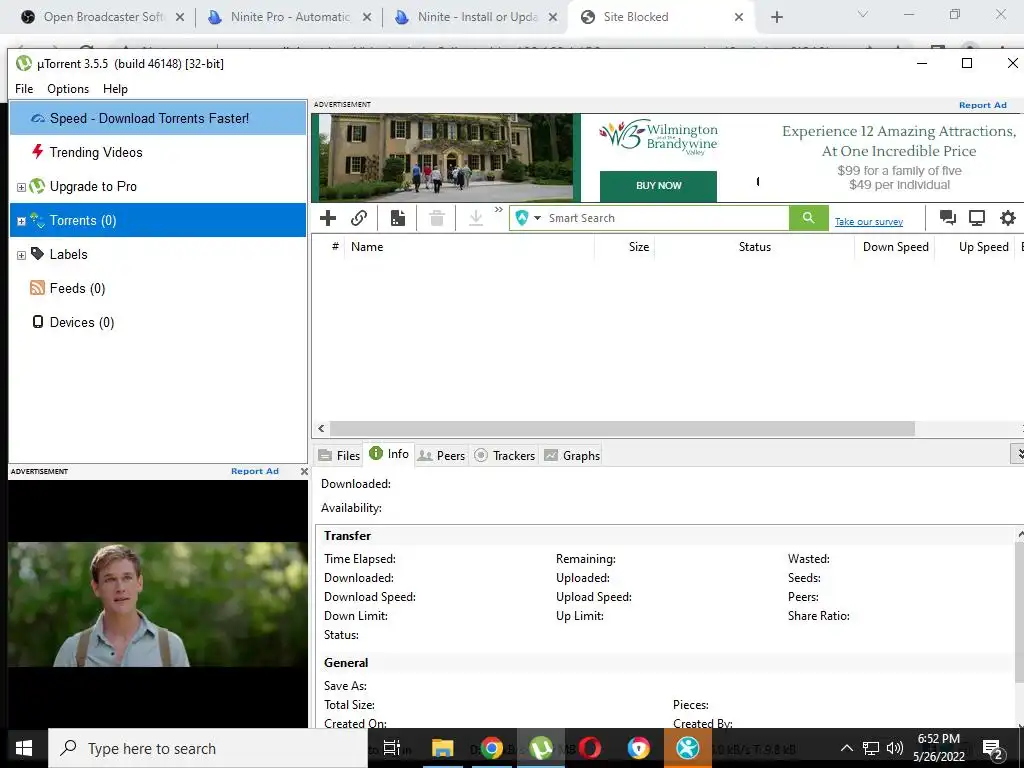The height and width of the screenshot is (768, 1024).
Task: Click the Create New Torrent file icon
Action: tap(398, 217)
